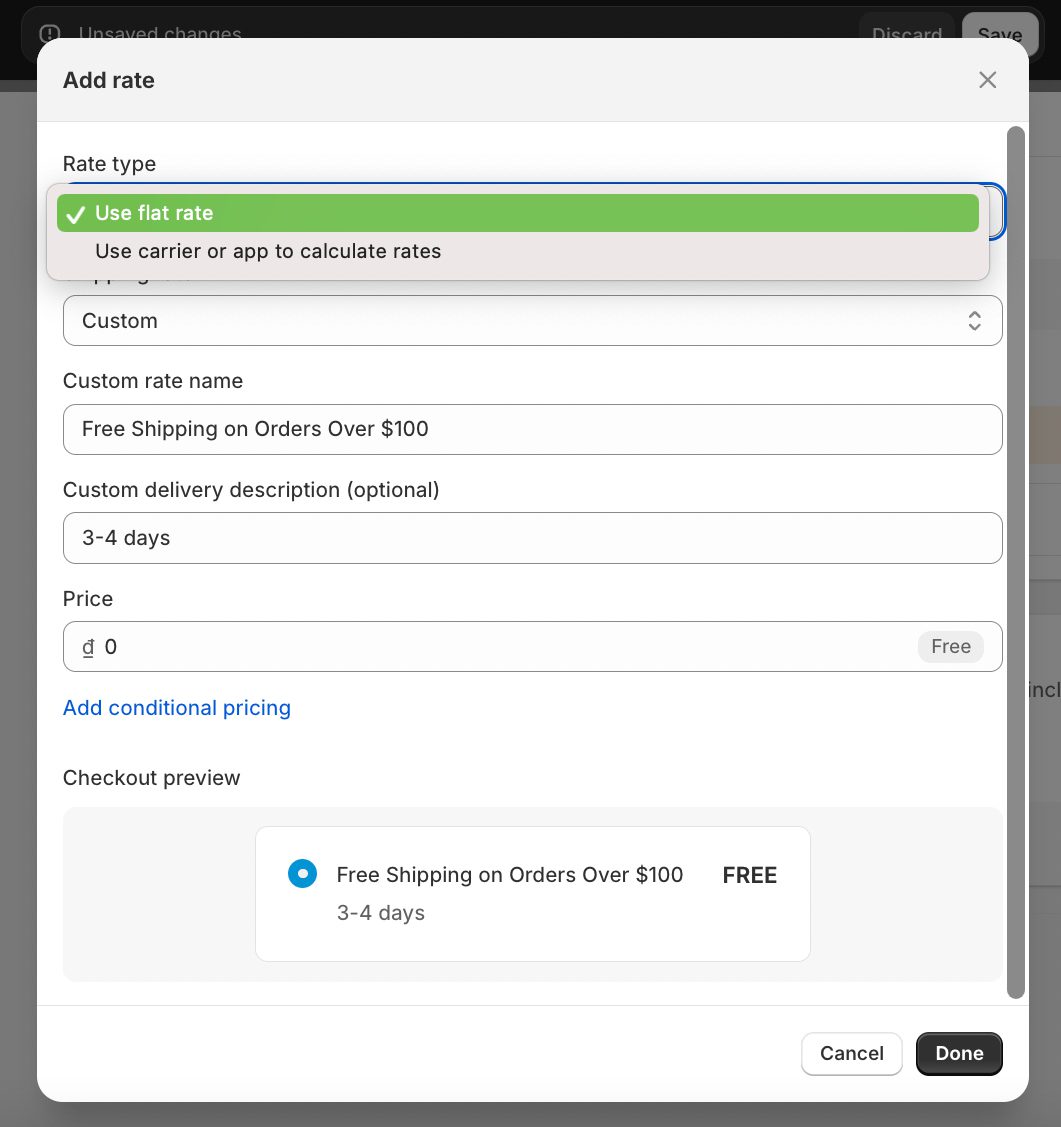Viewport: 1061px width, 1127px height.
Task: Open the Custom shipping rate dropdown
Action: click(532, 321)
